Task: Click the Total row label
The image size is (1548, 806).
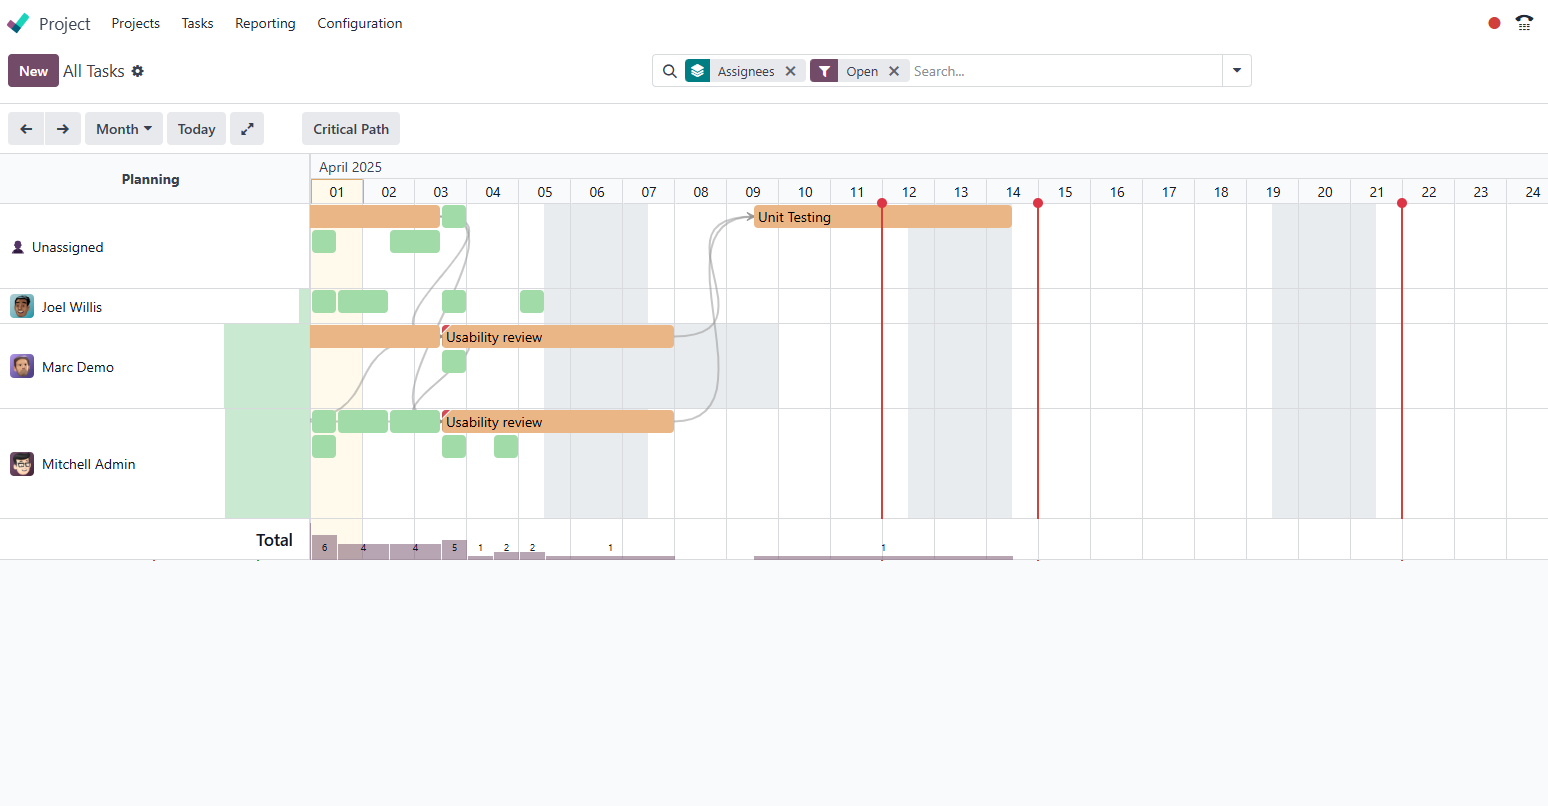Action: 274,540
